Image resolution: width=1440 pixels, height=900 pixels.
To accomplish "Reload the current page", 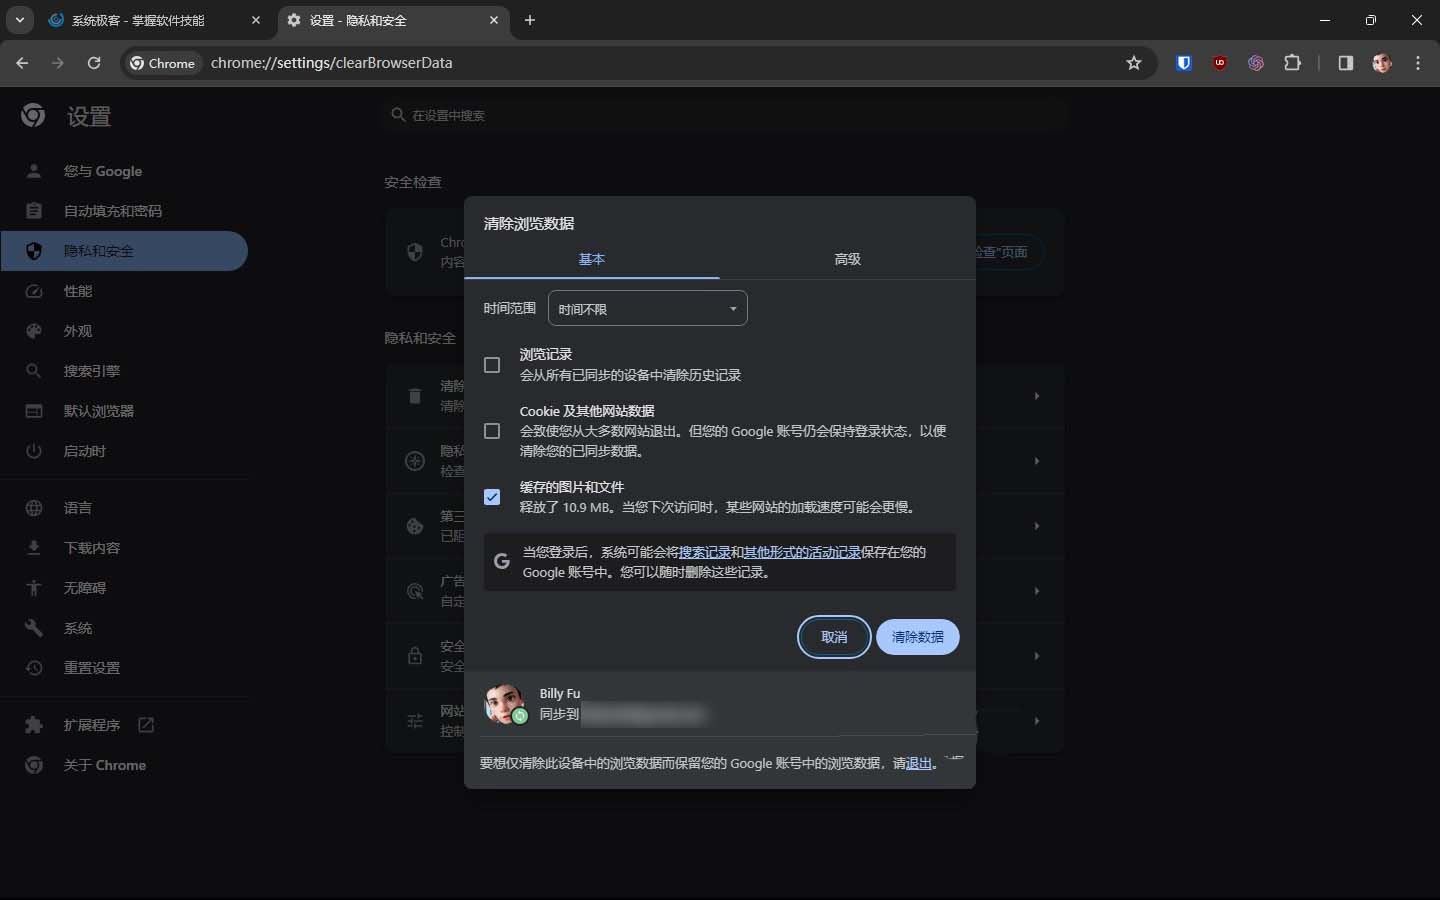I will tap(94, 63).
